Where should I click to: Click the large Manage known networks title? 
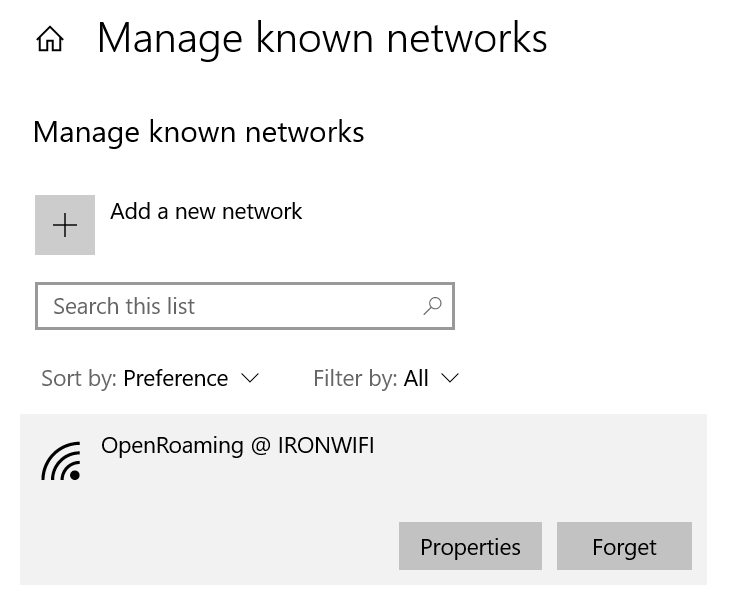point(322,38)
